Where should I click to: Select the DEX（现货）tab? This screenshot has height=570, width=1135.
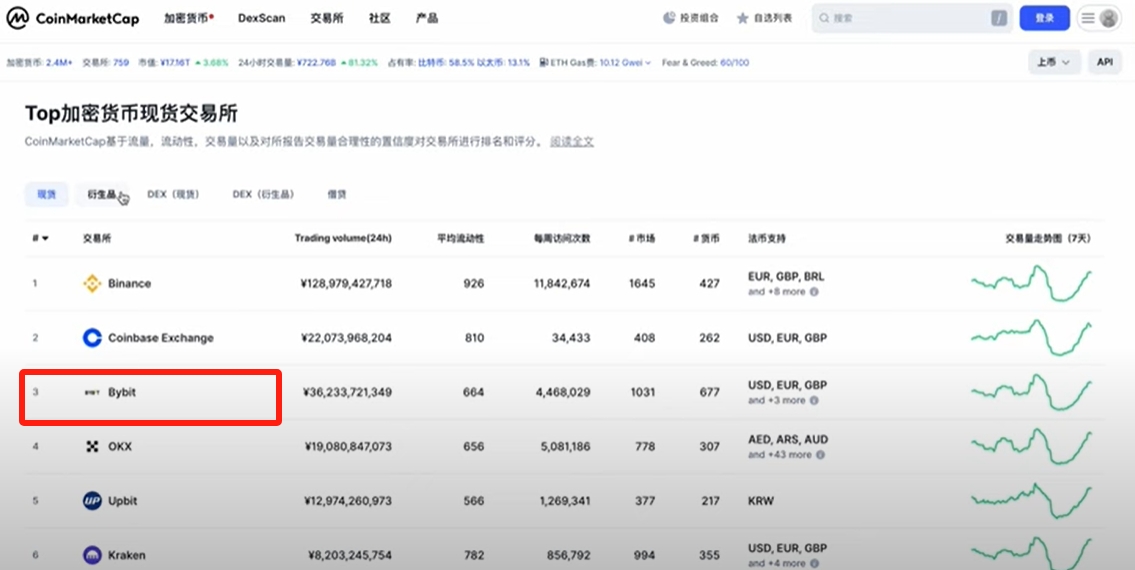tap(173, 194)
